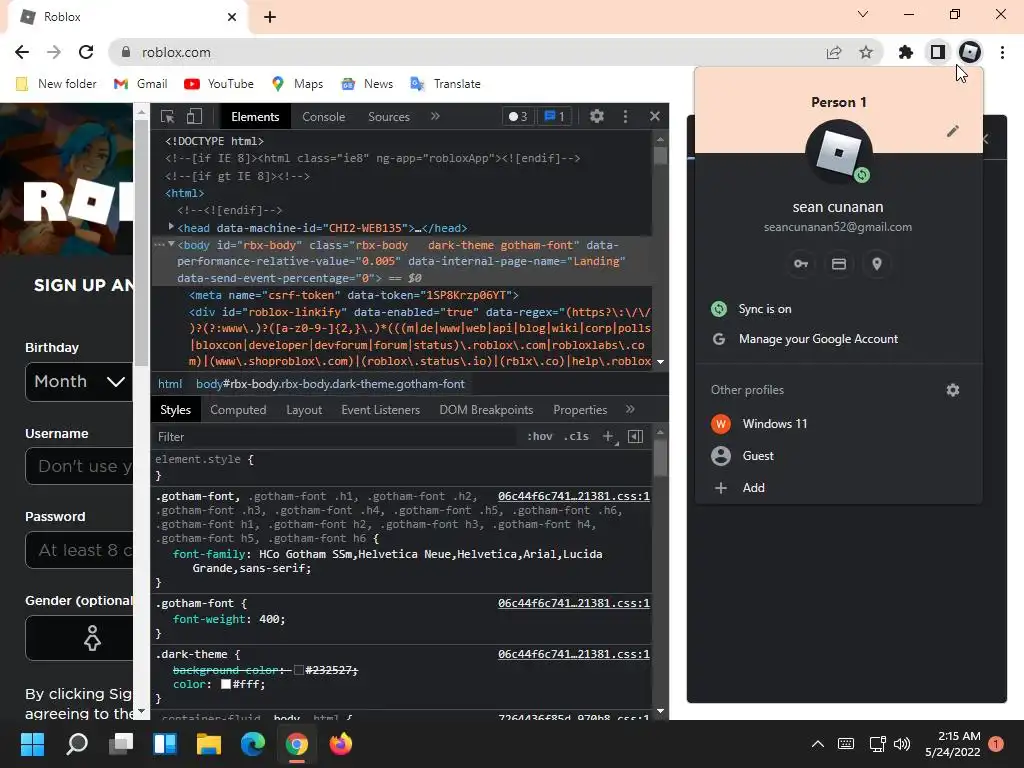This screenshot has height=768, width=1024.
Task: Click the #232527 background color swatch
Action: coord(299,670)
